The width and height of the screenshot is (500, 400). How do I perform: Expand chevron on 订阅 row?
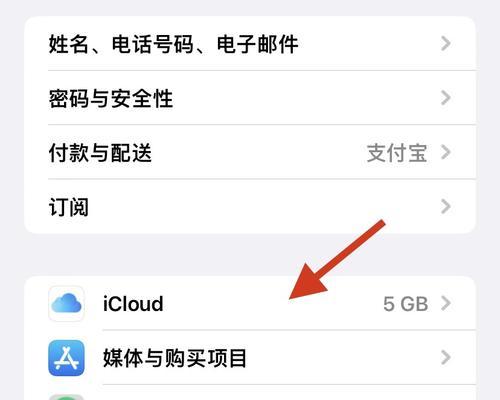click(446, 207)
